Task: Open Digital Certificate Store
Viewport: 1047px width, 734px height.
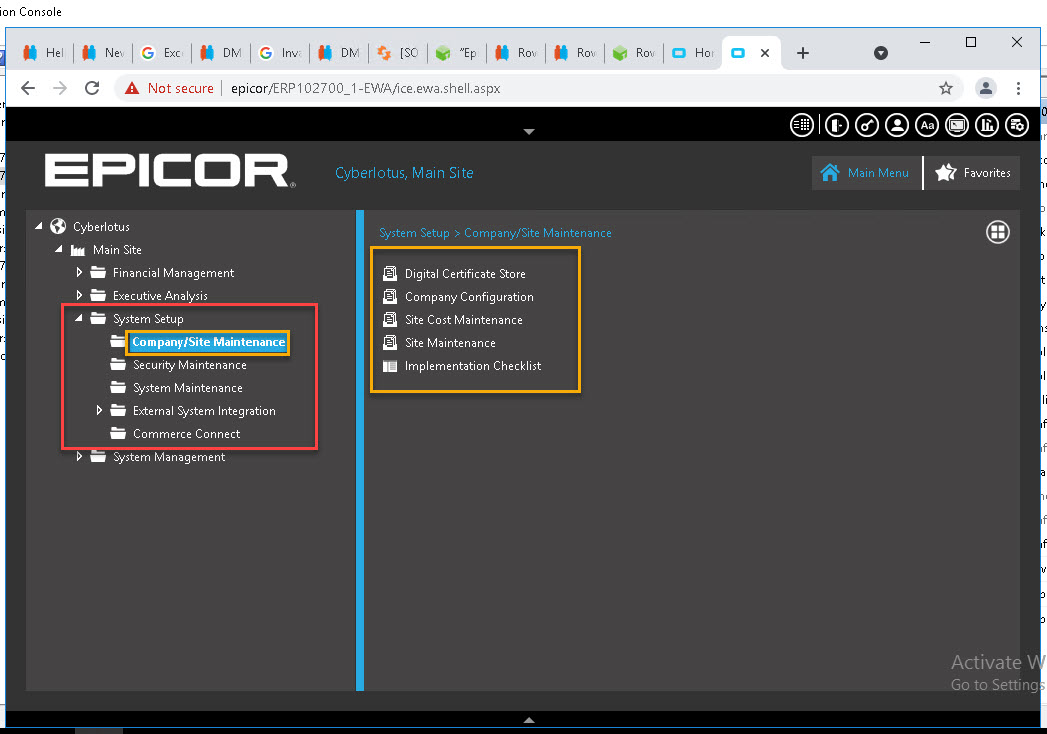Action: tap(465, 274)
